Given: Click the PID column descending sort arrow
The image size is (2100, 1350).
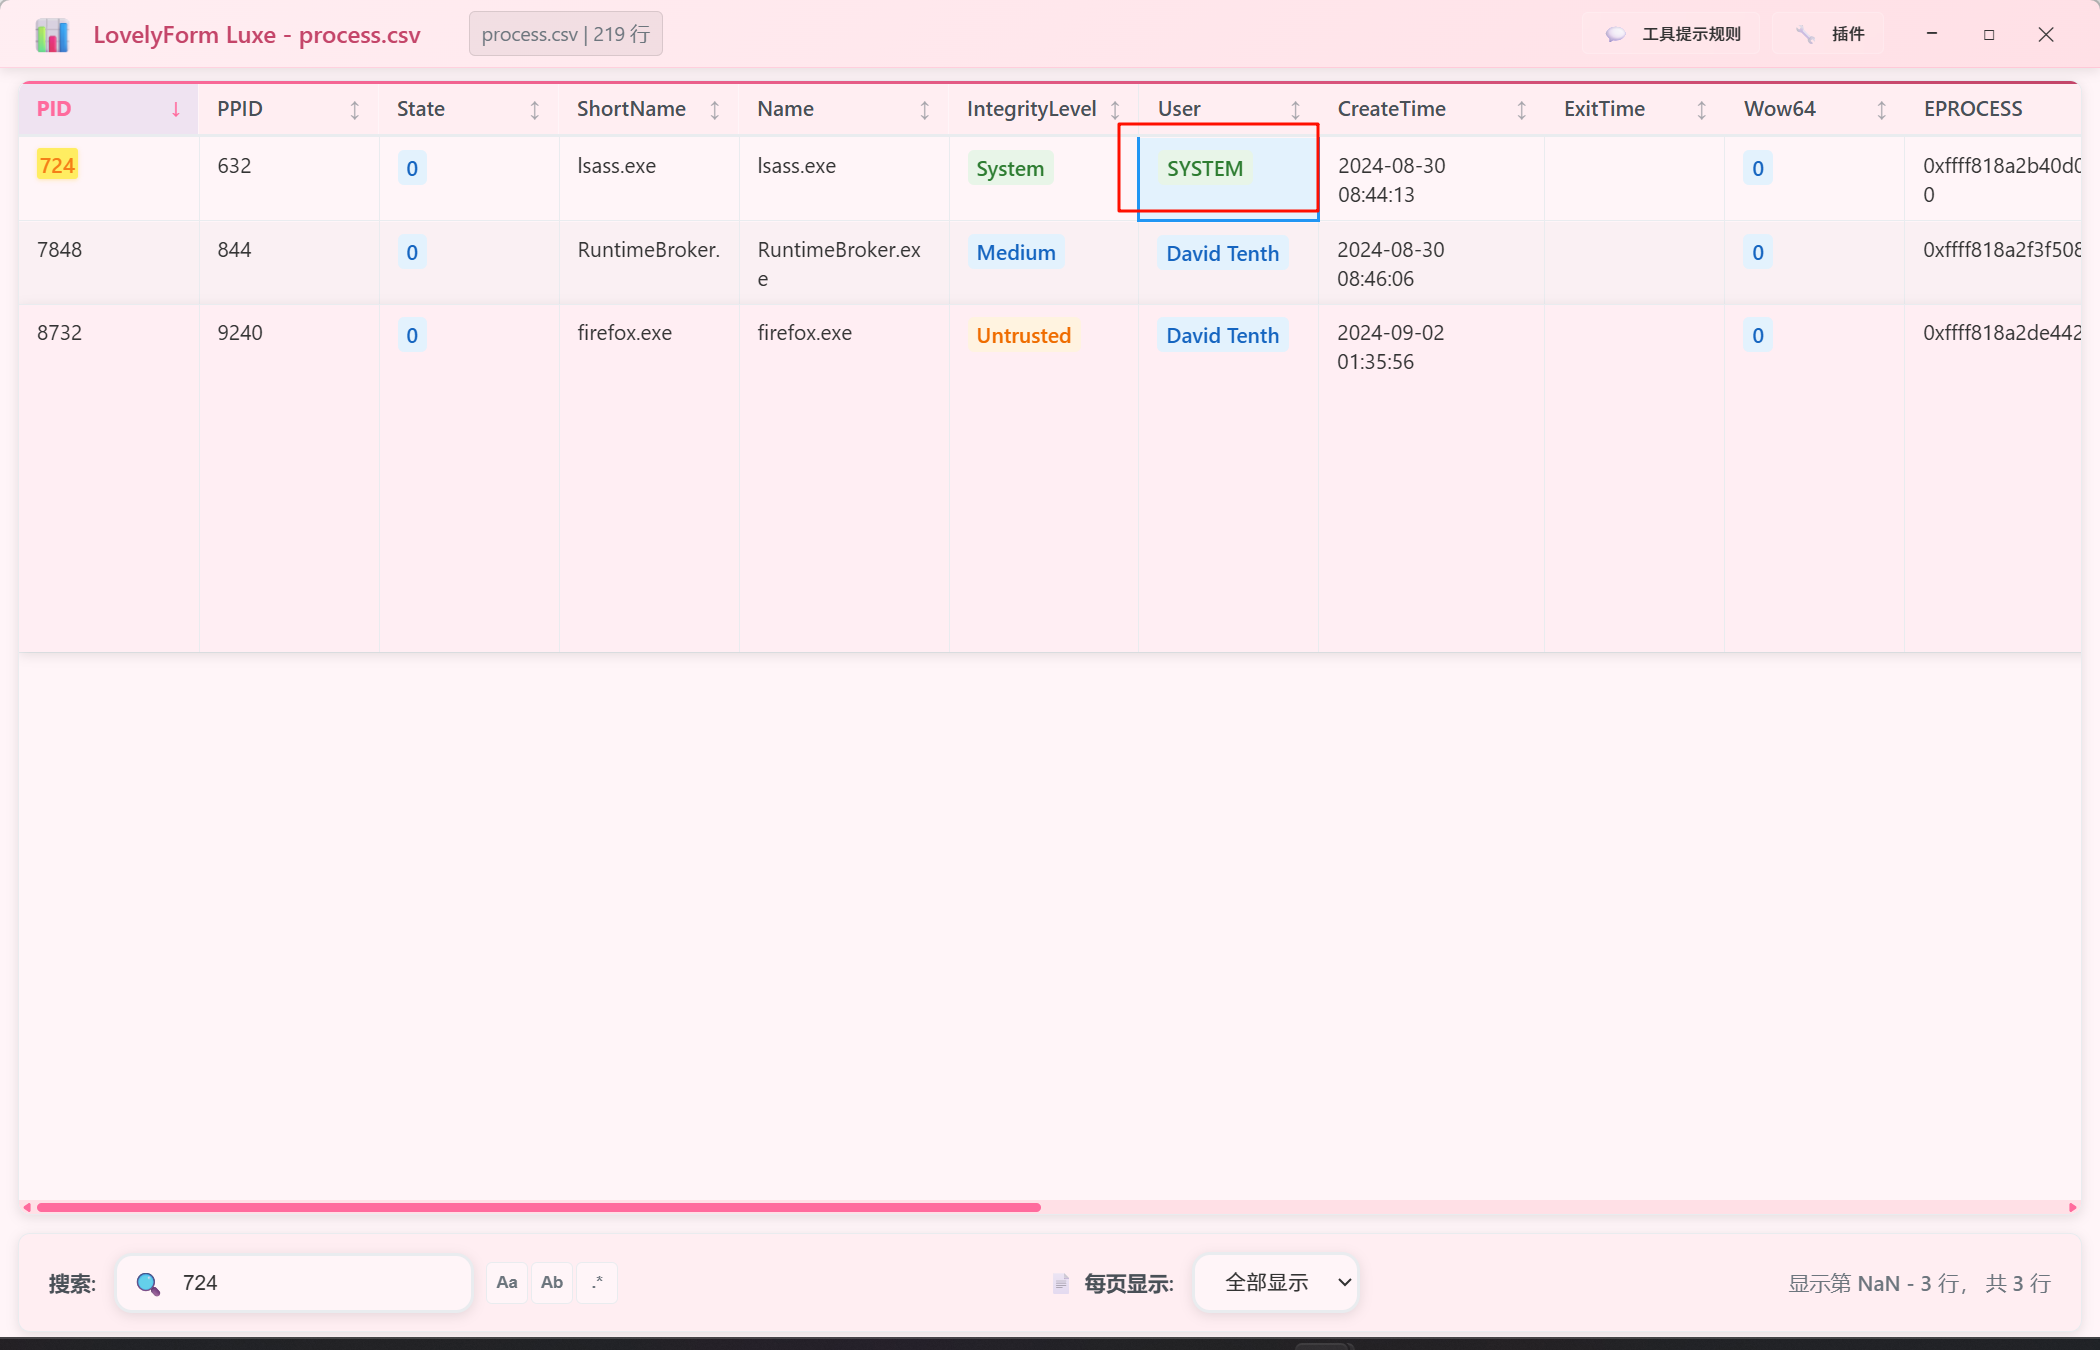Looking at the screenshot, I should pyautogui.click(x=176, y=110).
